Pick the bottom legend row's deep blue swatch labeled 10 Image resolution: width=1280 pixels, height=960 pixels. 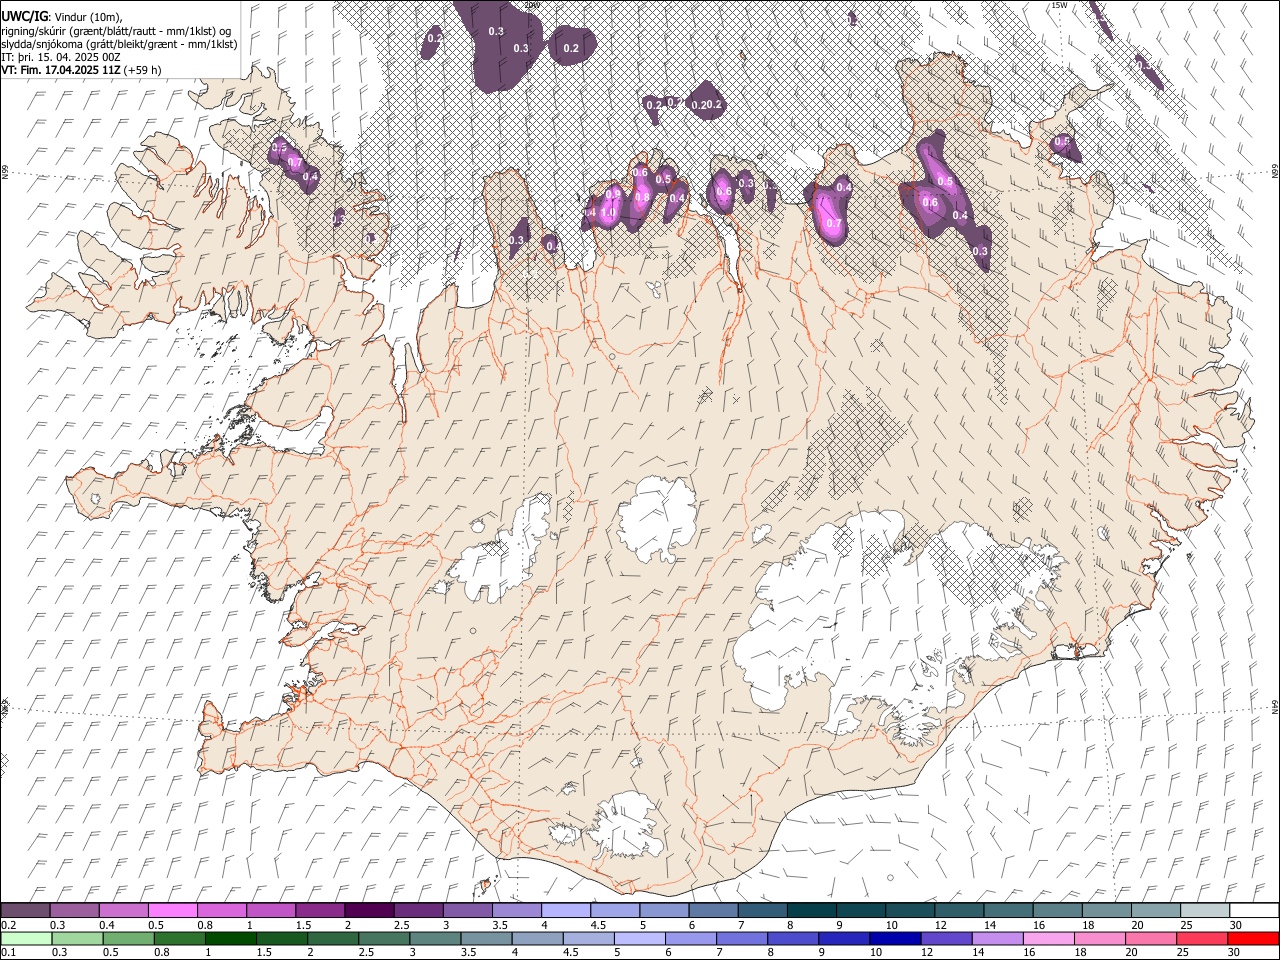tap(894, 938)
